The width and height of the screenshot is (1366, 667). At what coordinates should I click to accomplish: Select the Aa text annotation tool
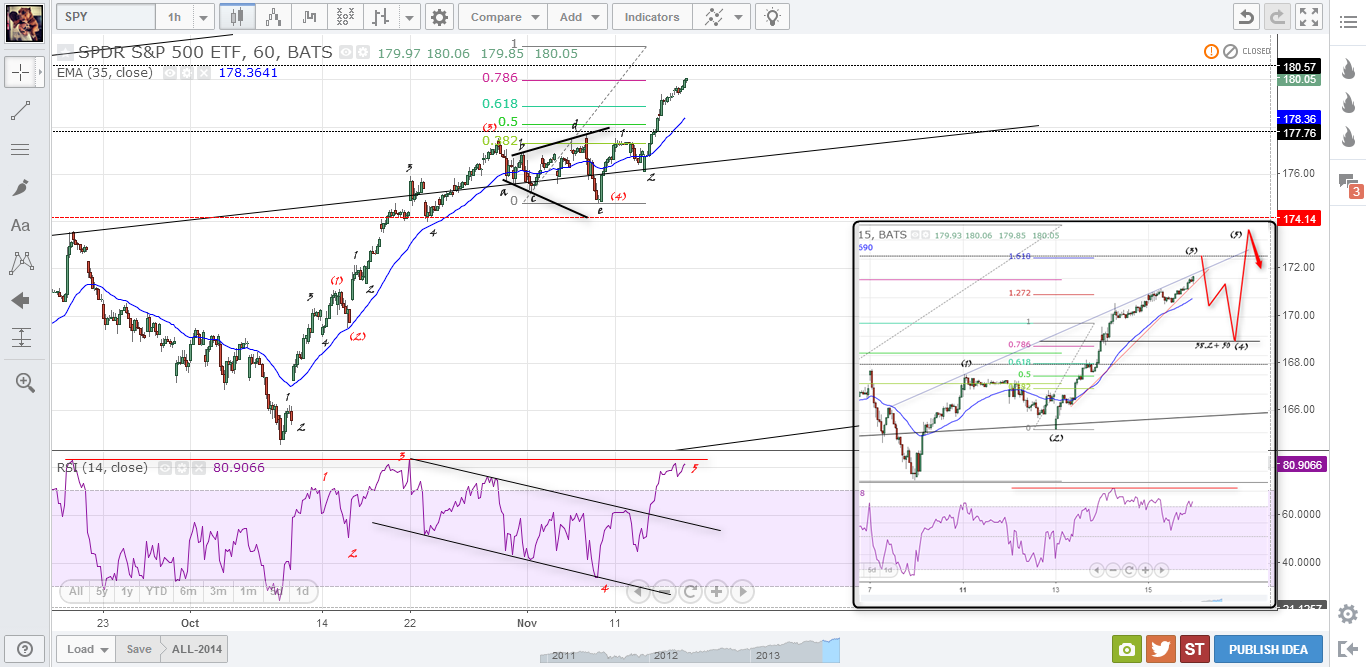tap(21, 225)
